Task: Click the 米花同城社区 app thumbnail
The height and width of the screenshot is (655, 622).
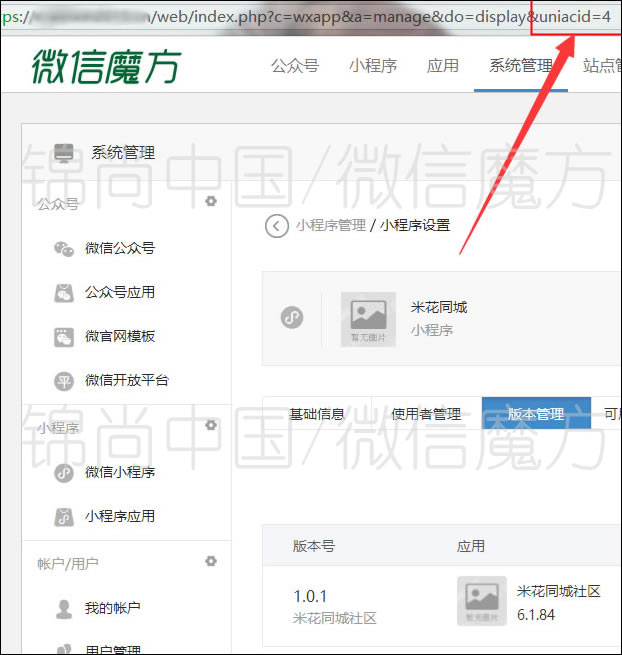Action: click(x=482, y=601)
